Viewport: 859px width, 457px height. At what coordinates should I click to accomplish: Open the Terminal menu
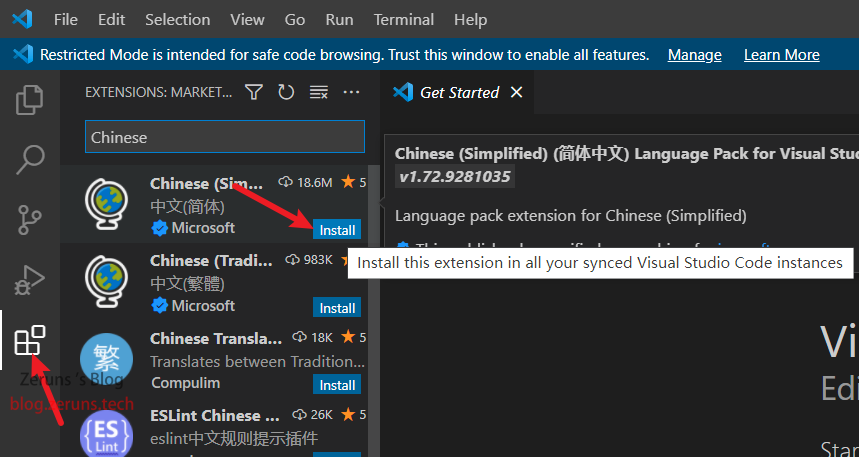click(403, 19)
